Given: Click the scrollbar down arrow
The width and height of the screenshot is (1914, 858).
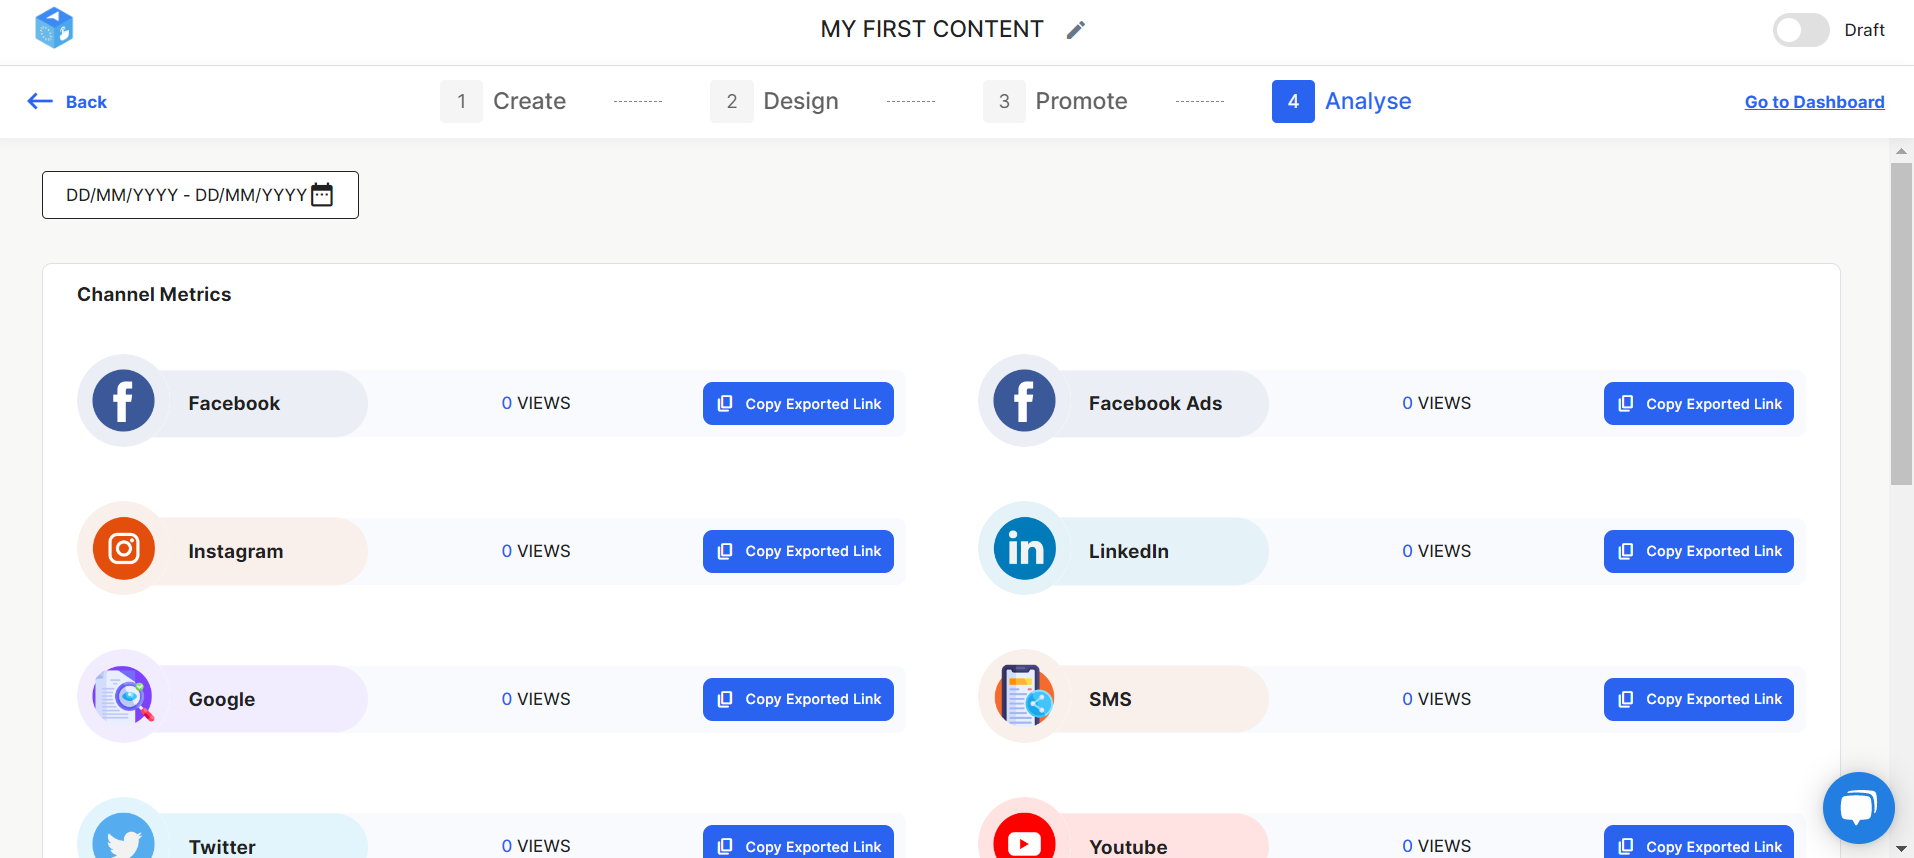Looking at the screenshot, I should 1901,849.
